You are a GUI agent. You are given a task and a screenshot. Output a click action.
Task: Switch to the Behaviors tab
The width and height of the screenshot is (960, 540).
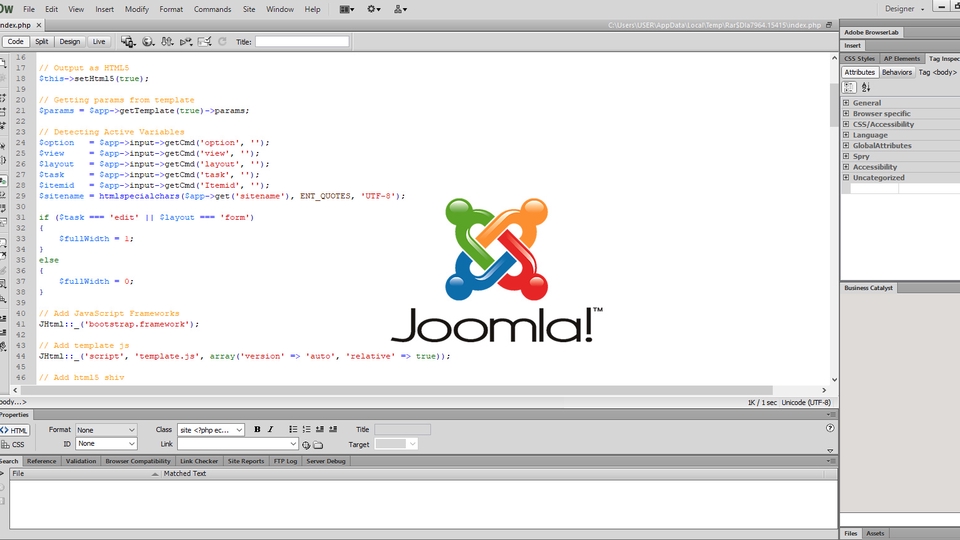pyautogui.click(x=896, y=73)
